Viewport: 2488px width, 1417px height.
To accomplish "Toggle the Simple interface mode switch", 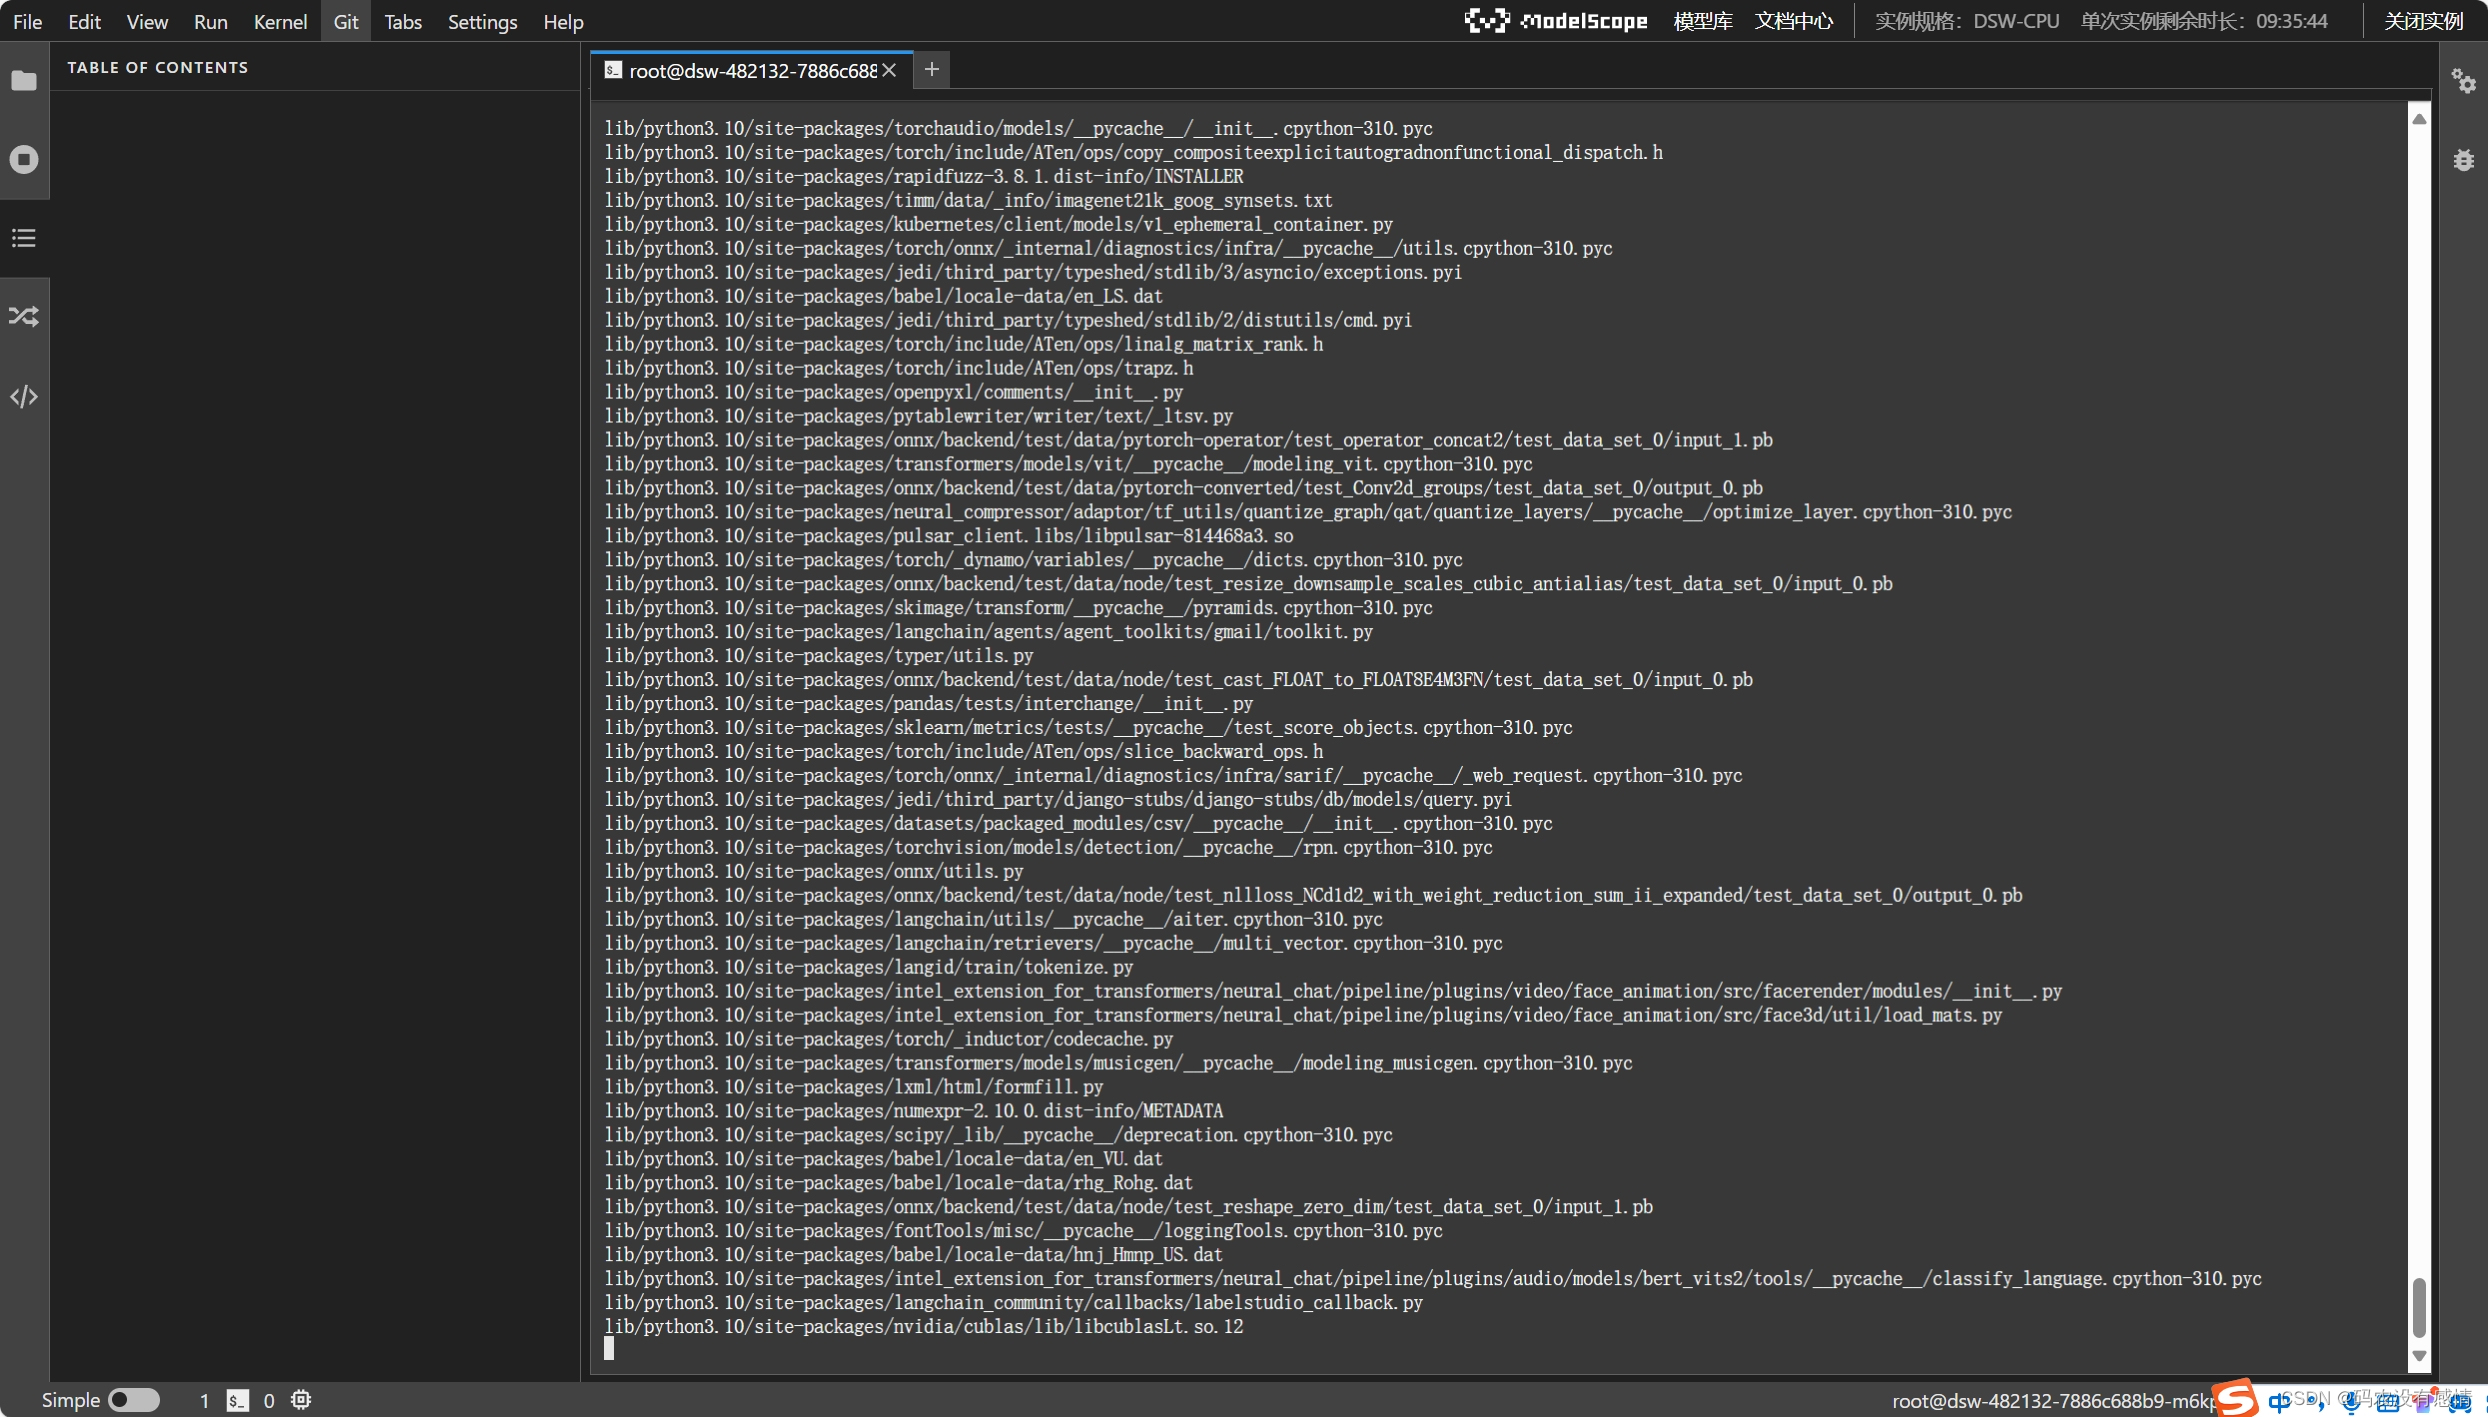I will (134, 1400).
